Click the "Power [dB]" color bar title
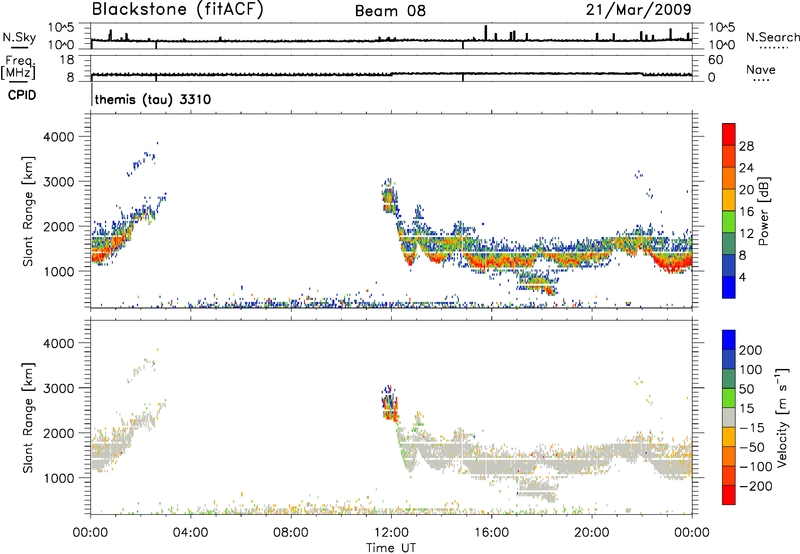 (x=763, y=211)
